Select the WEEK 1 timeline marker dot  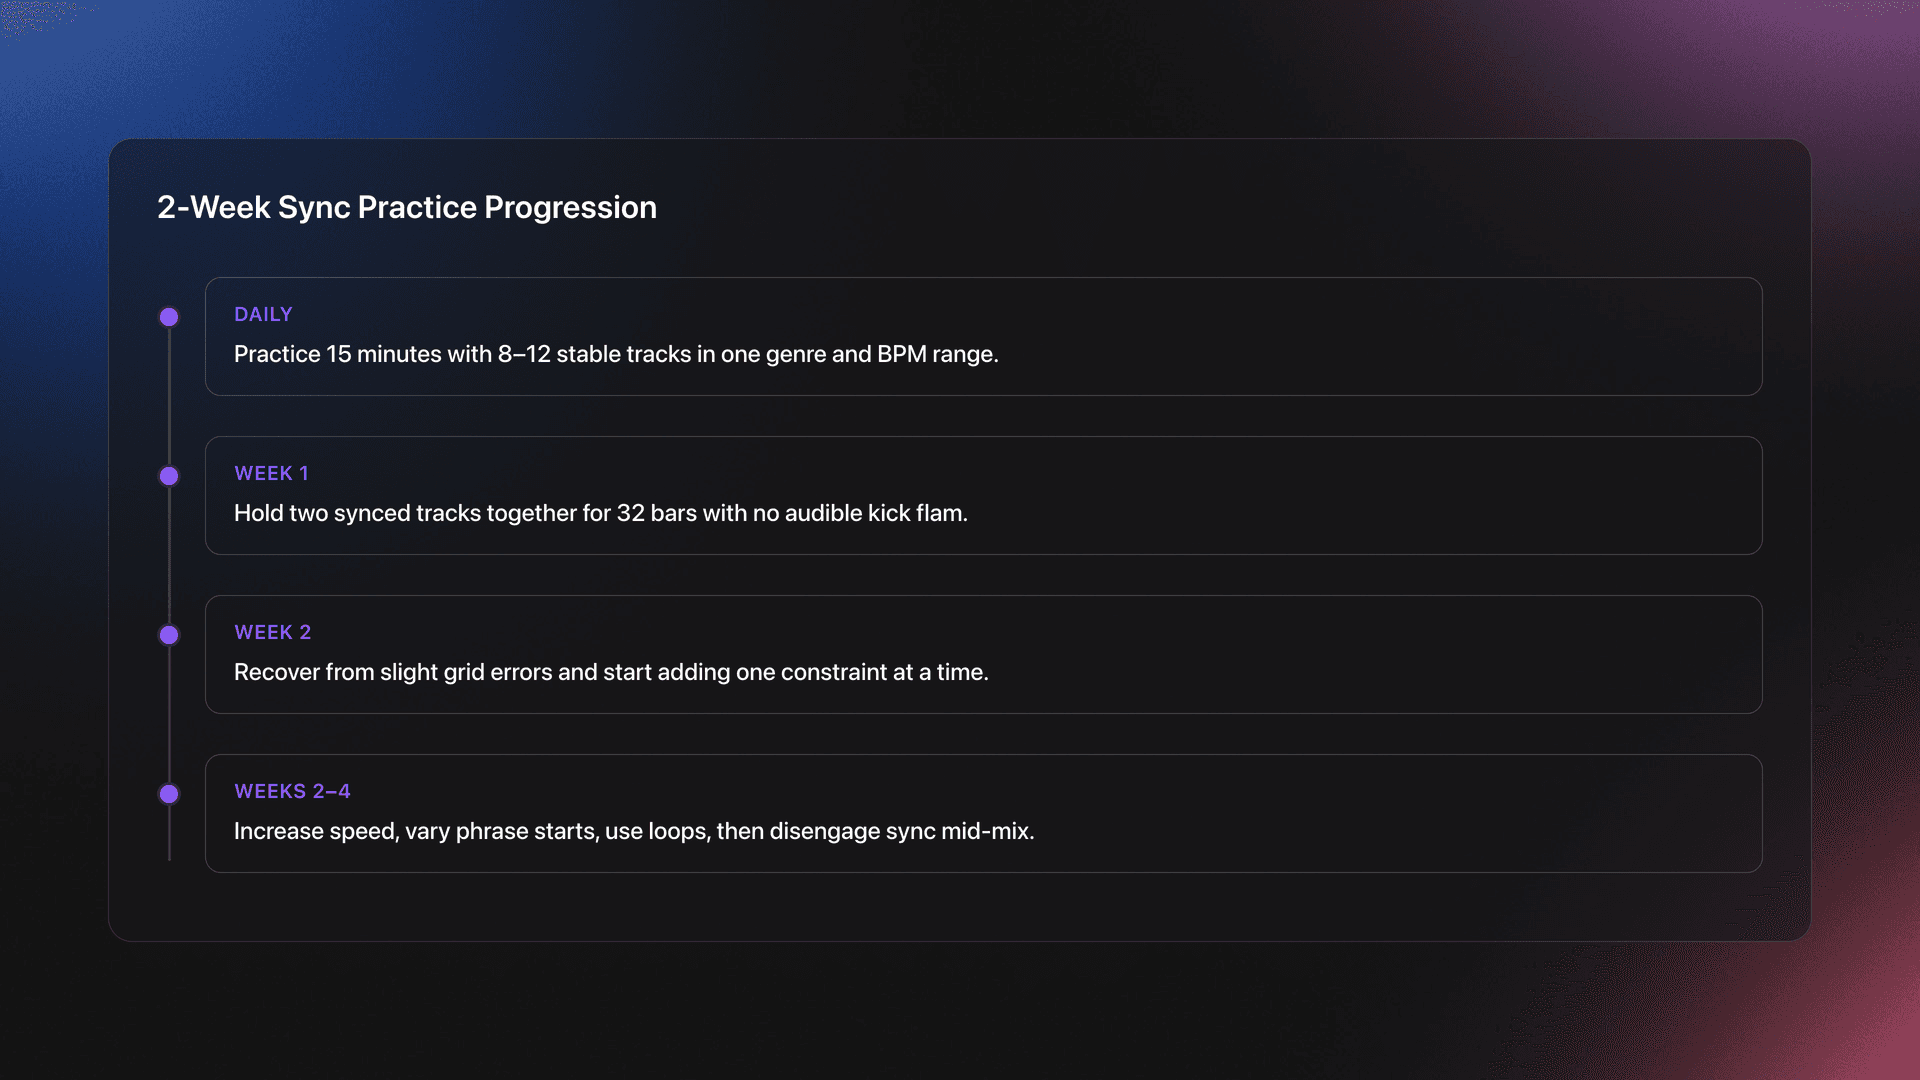[169, 476]
